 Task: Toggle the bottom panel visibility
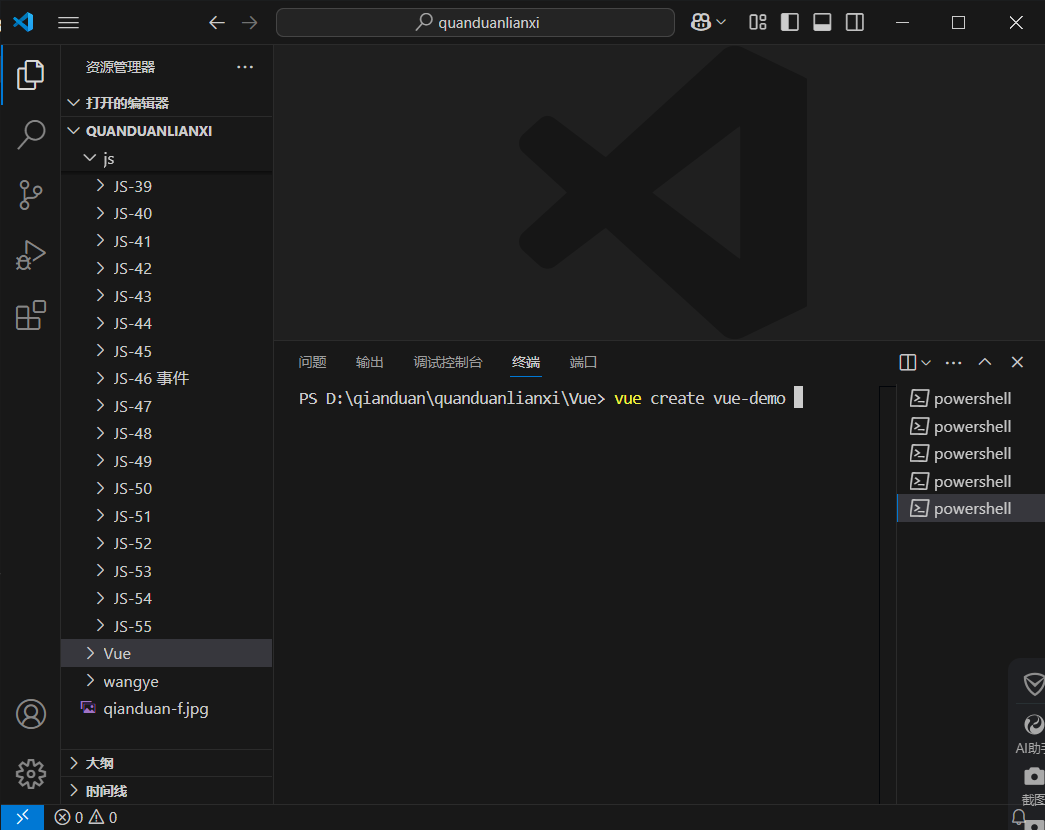pyautogui.click(x=822, y=23)
